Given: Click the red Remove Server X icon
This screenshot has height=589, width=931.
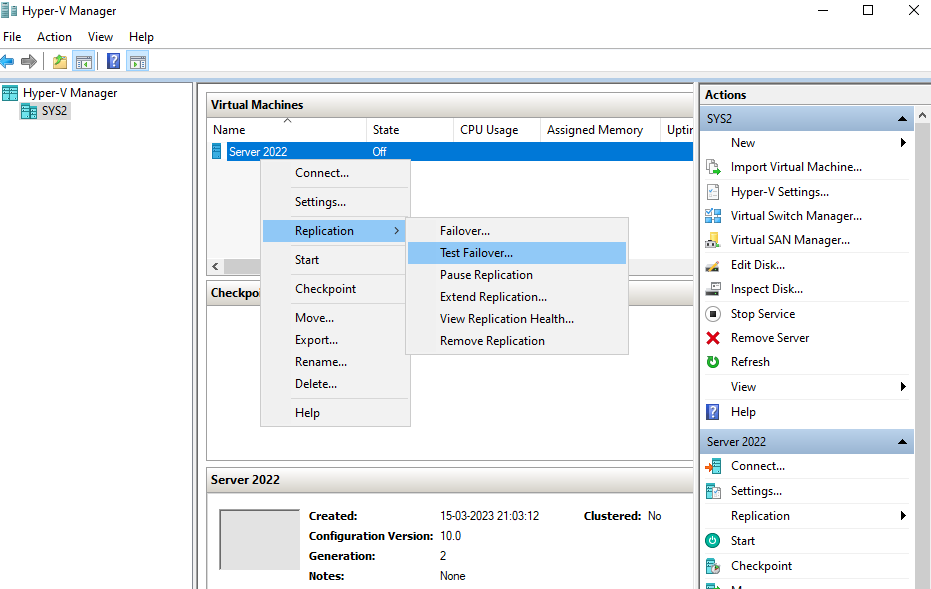Looking at the screenshot, I should tap(713, 338).
